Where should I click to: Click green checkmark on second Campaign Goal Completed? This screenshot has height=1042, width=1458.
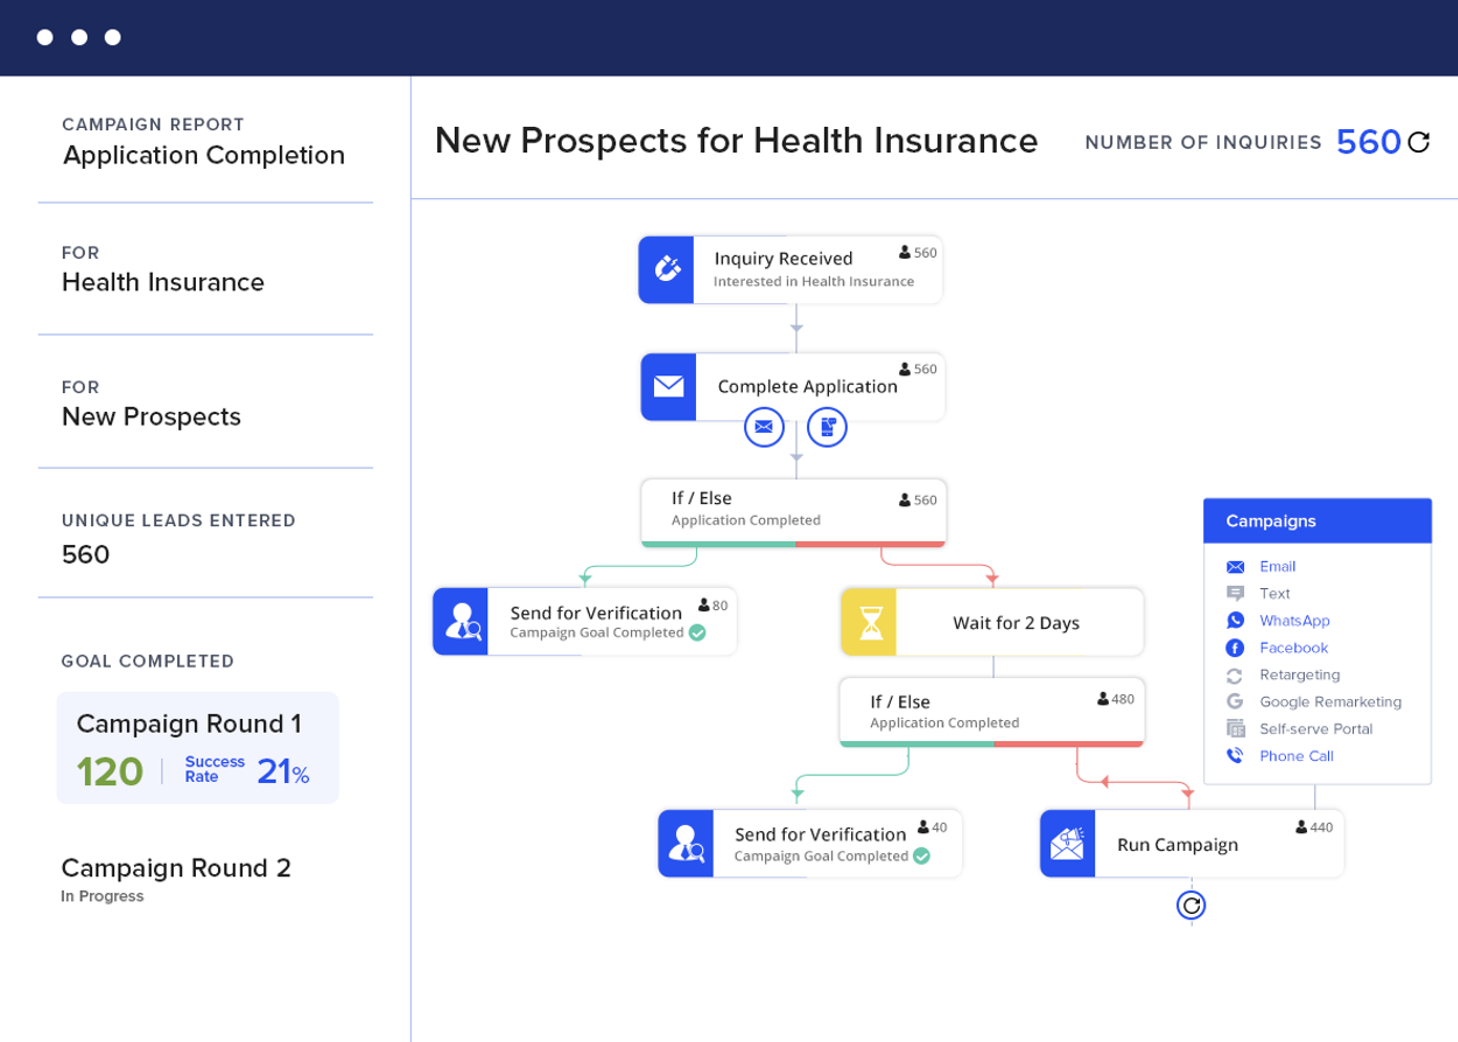922,856
